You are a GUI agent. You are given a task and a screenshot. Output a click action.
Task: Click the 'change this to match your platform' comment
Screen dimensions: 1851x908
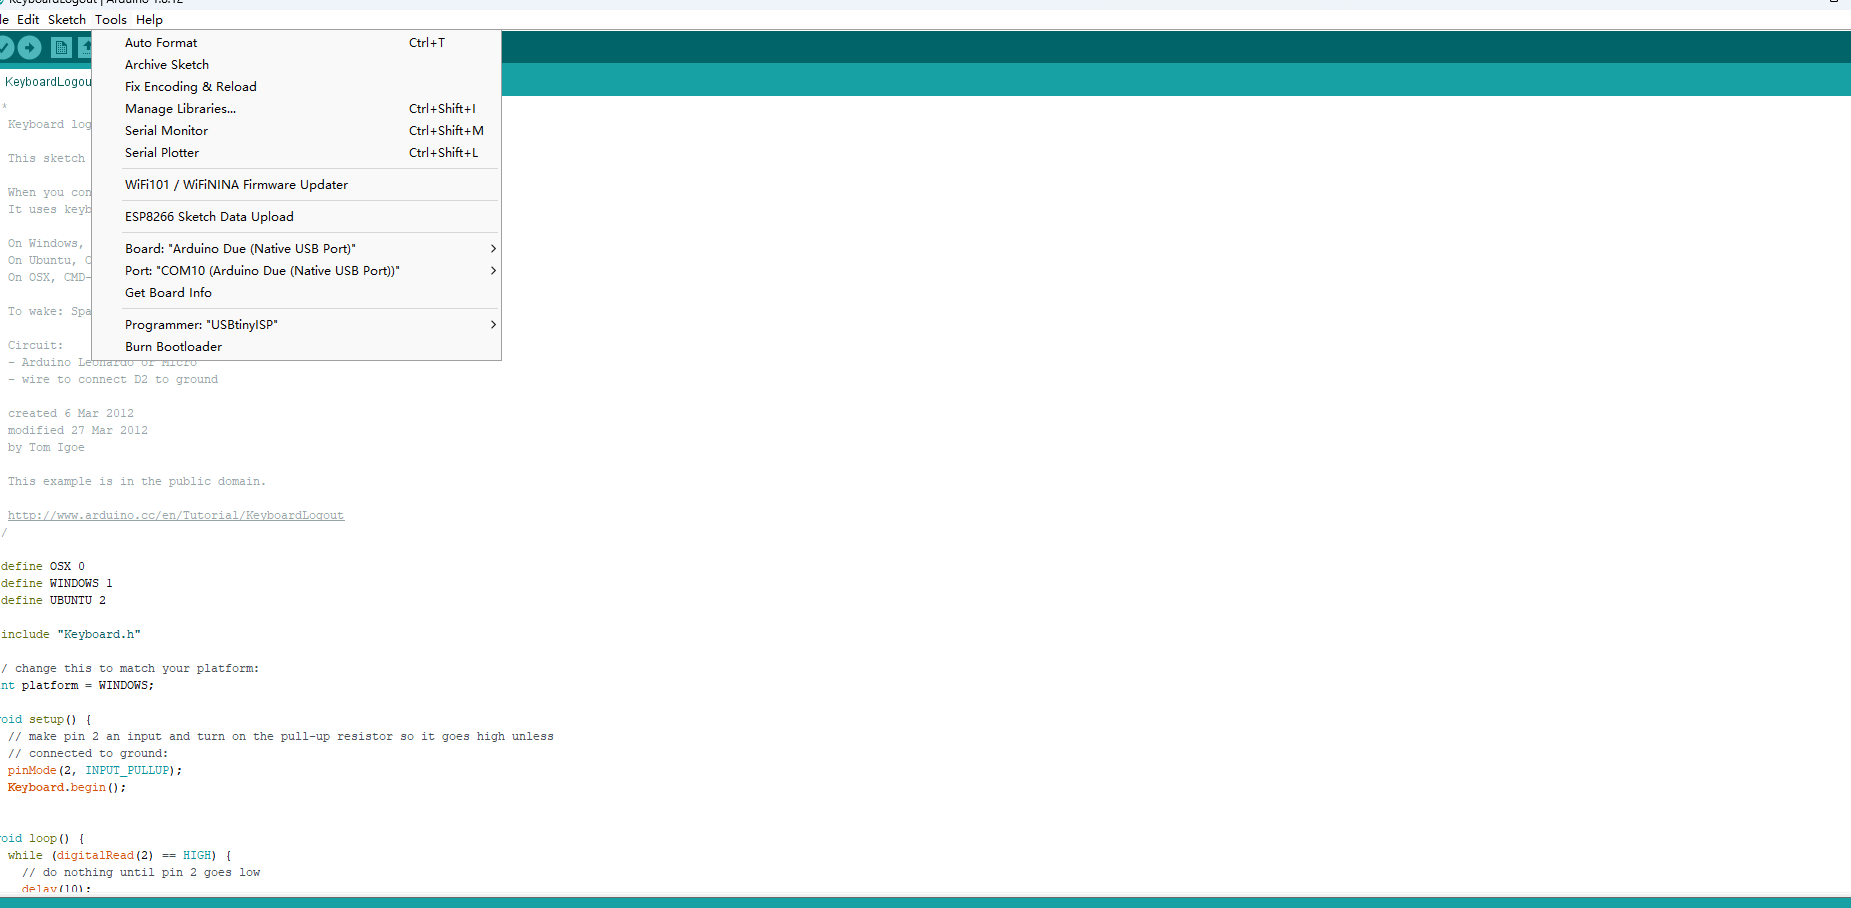click(x=130, y=668)
